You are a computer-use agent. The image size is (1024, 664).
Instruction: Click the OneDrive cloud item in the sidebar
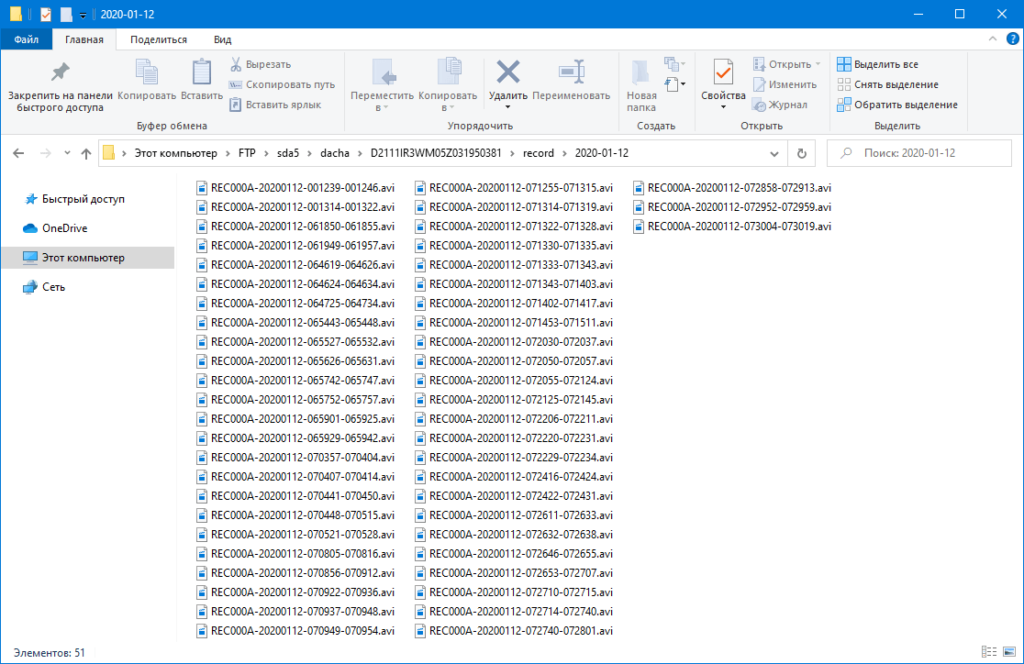[x=63, y=228]
